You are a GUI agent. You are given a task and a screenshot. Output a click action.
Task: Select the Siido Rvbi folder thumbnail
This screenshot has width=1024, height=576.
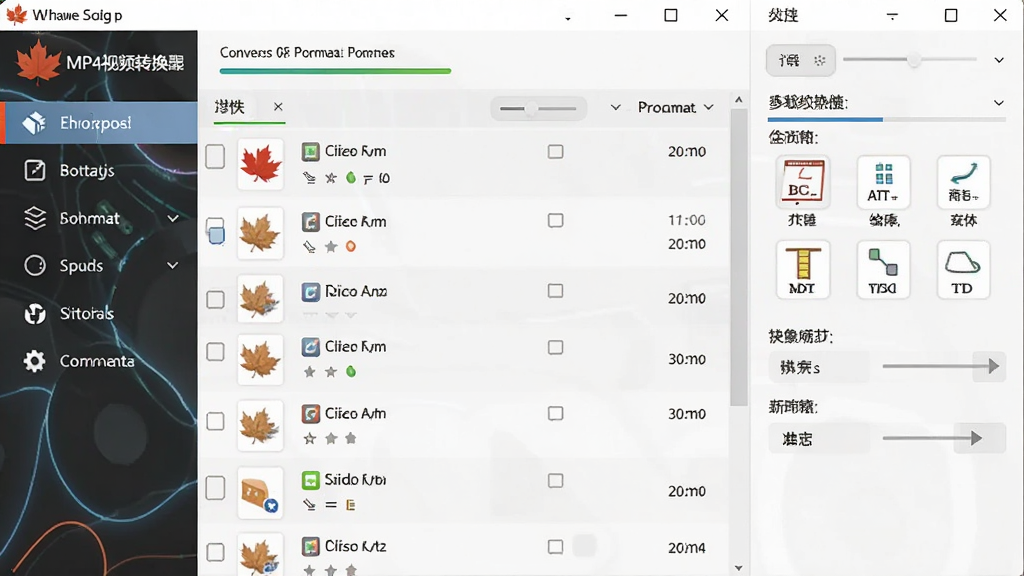tap(261, 493)
